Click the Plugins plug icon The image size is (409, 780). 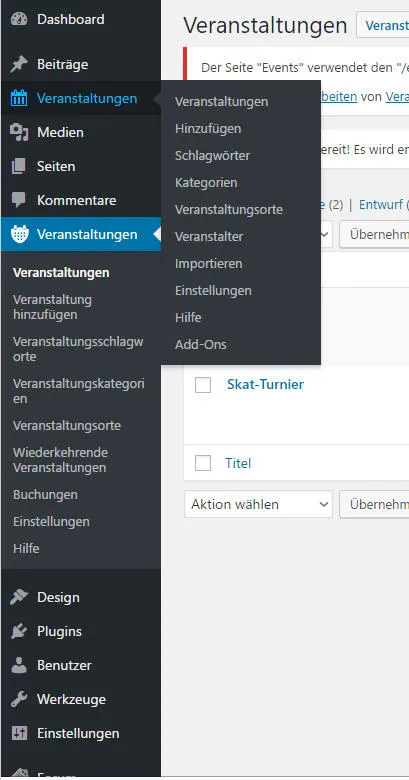point(19,631)
